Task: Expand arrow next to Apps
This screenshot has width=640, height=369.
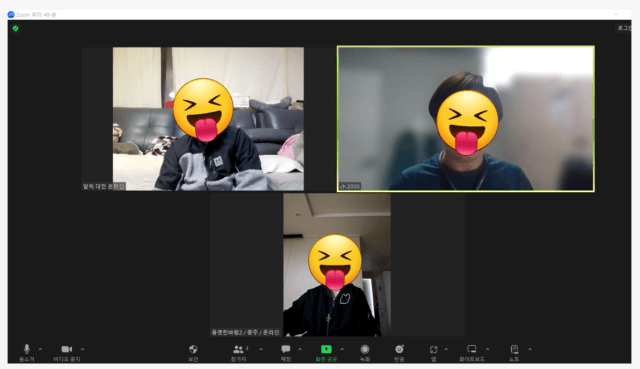Action: 446,349
